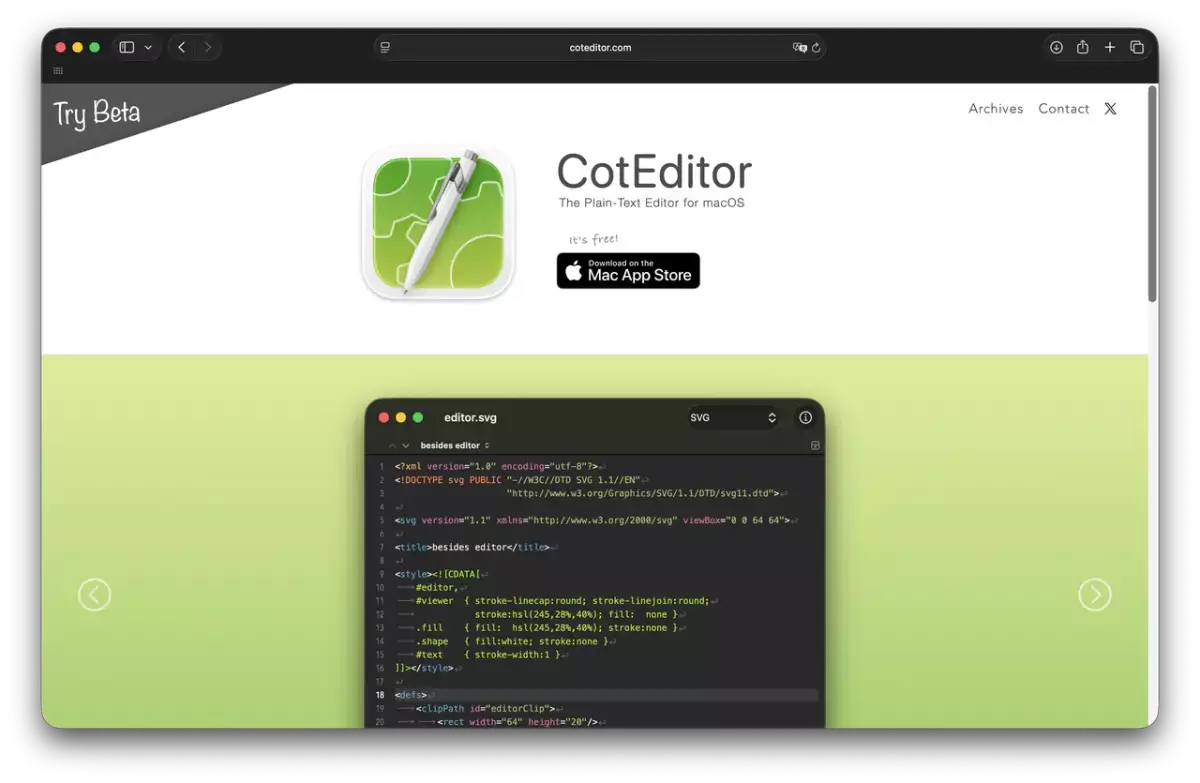Viewport: 1200px width, 783px height.
Task: Open the page settings icon in address bar
Action: [x=385, y=47]
